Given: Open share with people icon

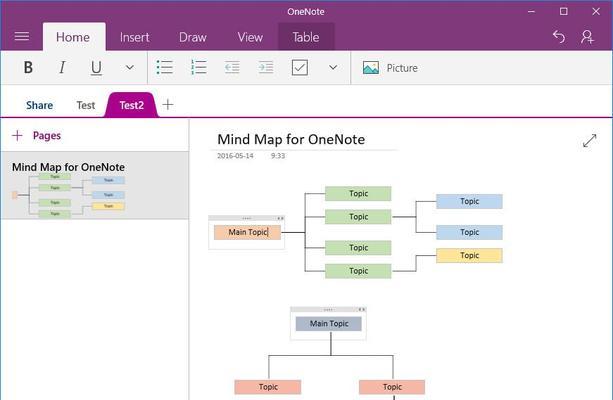Looking at the screenshot, I should (x=587, y=37).
